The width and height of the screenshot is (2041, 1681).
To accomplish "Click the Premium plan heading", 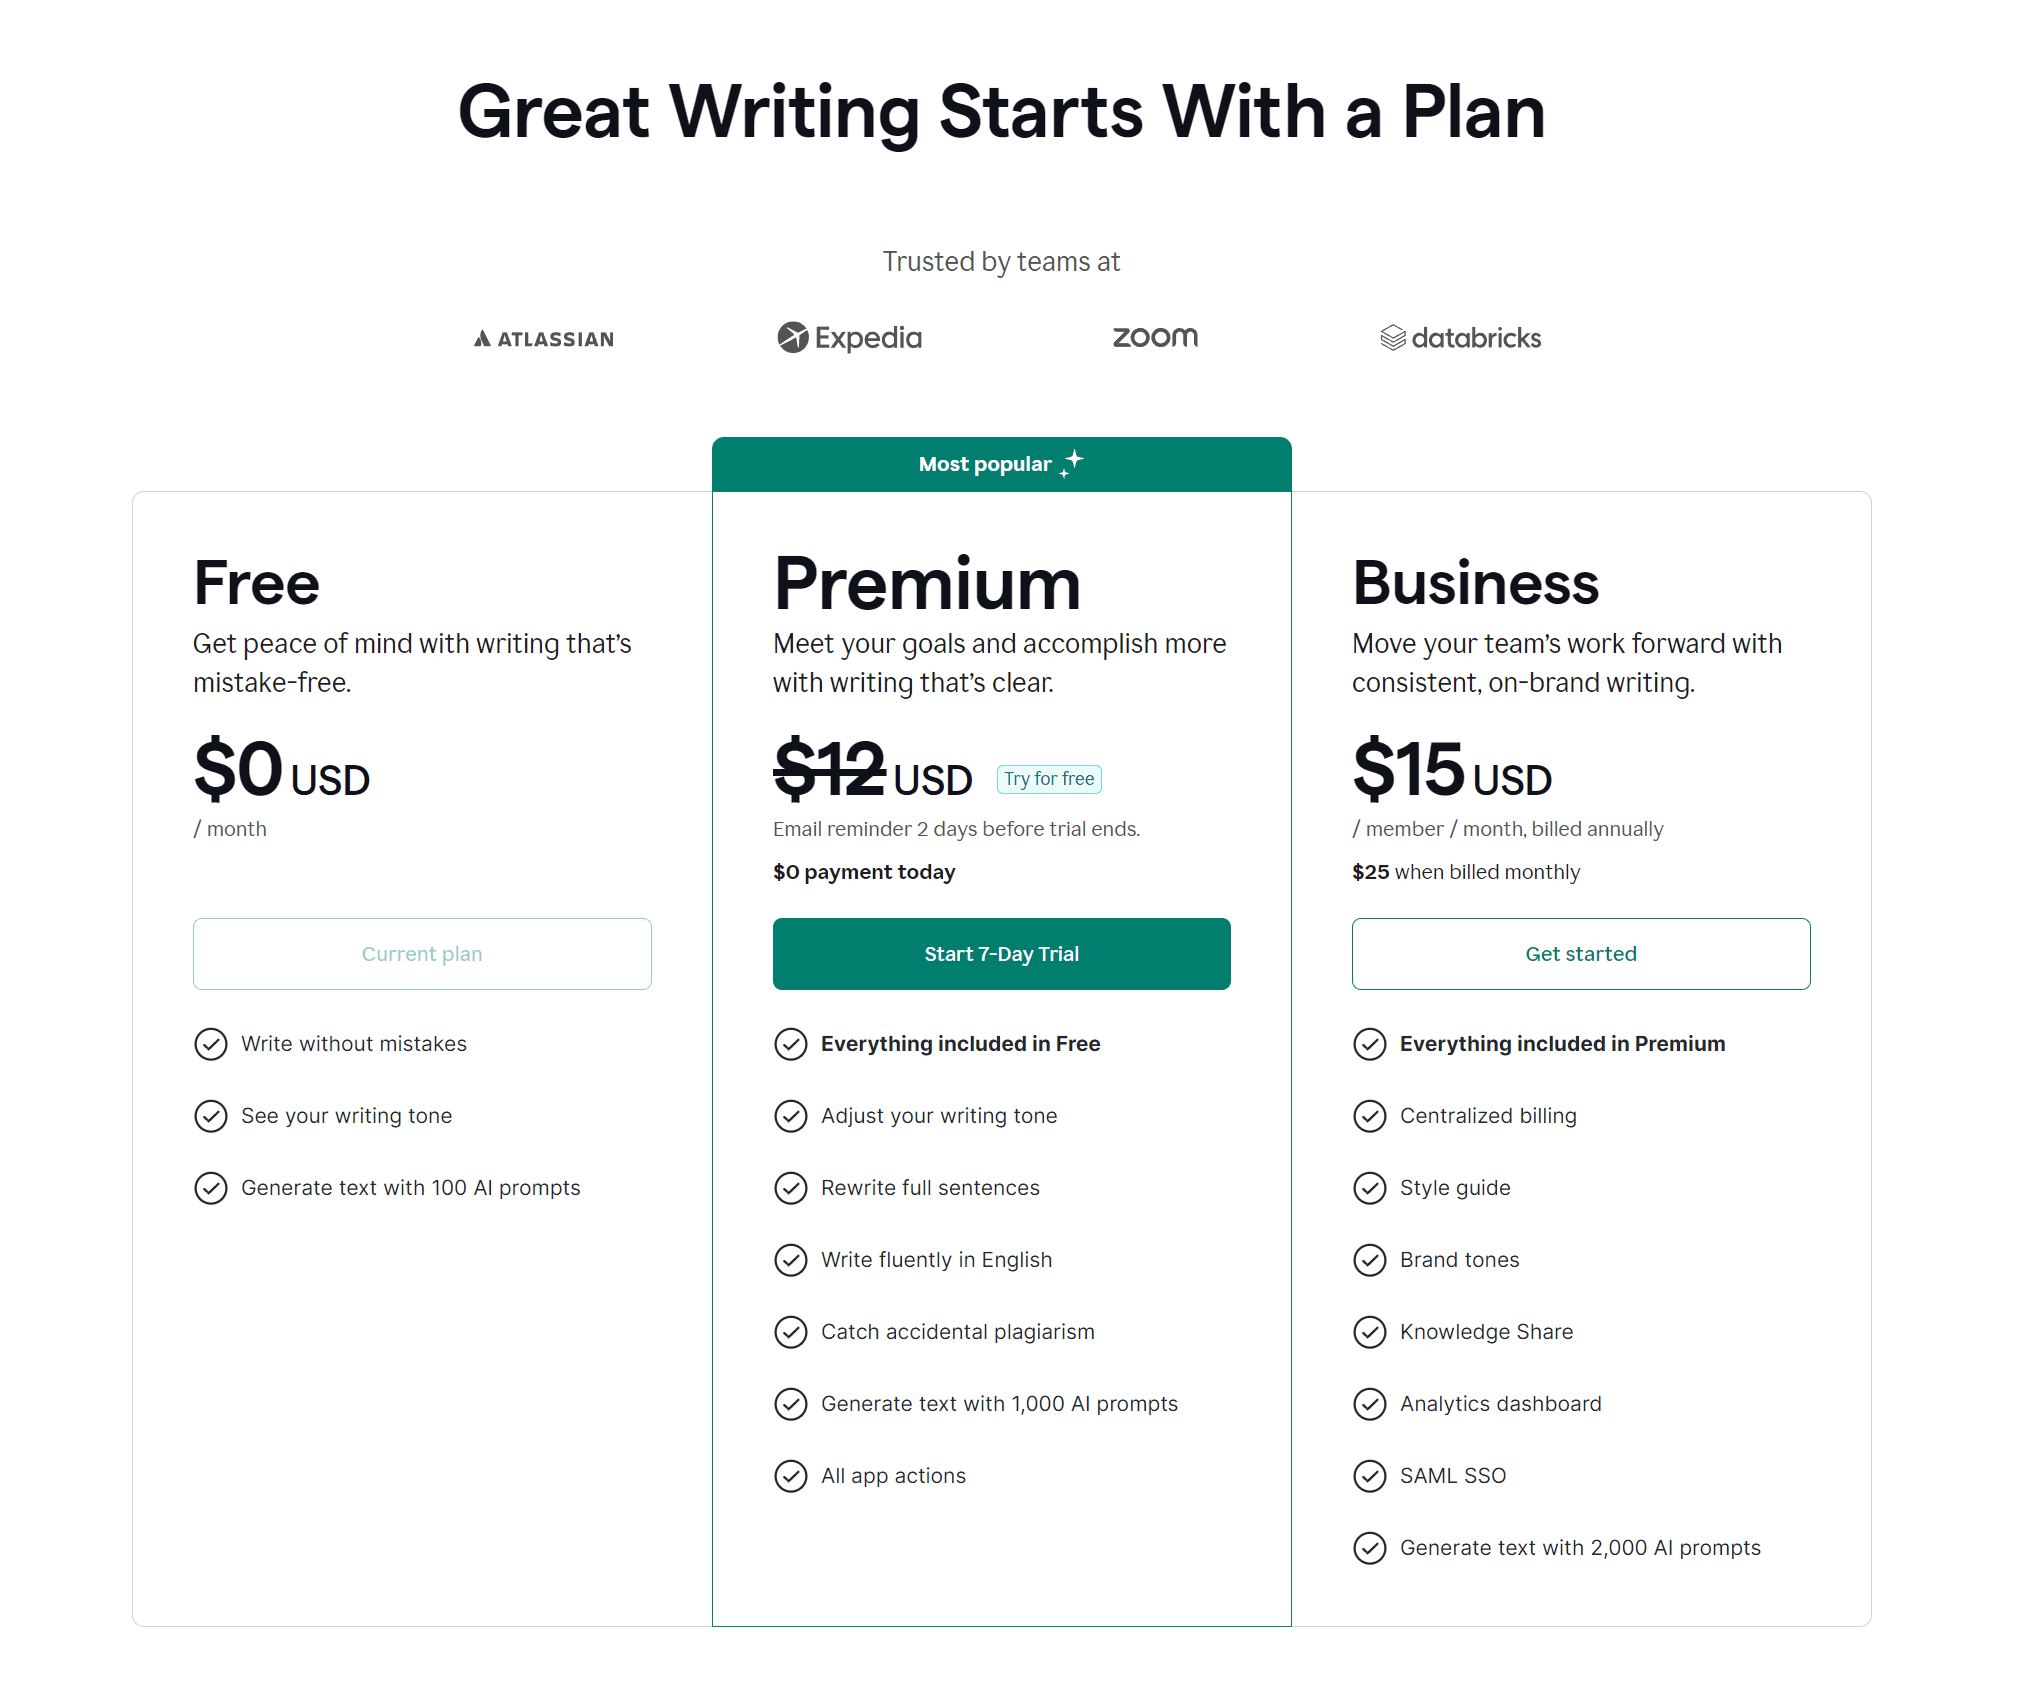I will pos(927,584).
